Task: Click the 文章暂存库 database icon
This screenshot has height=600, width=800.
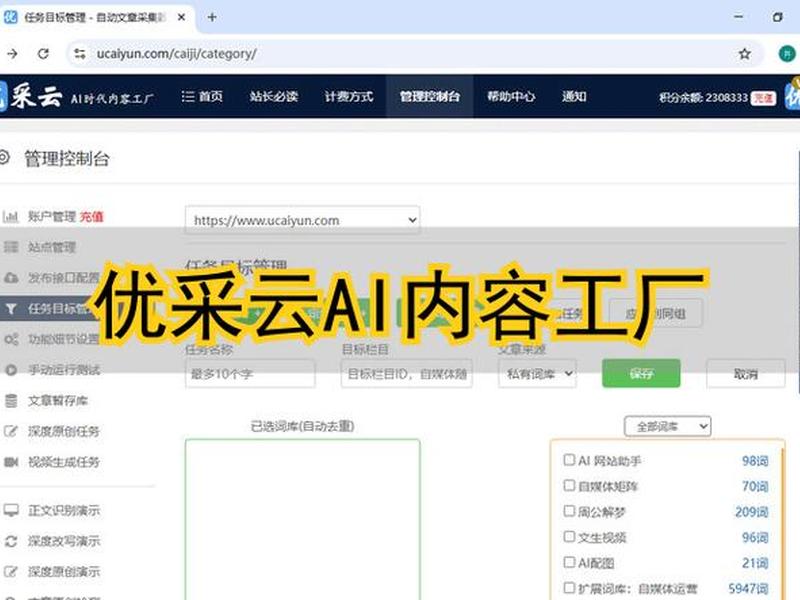Action: click(11, 401)
